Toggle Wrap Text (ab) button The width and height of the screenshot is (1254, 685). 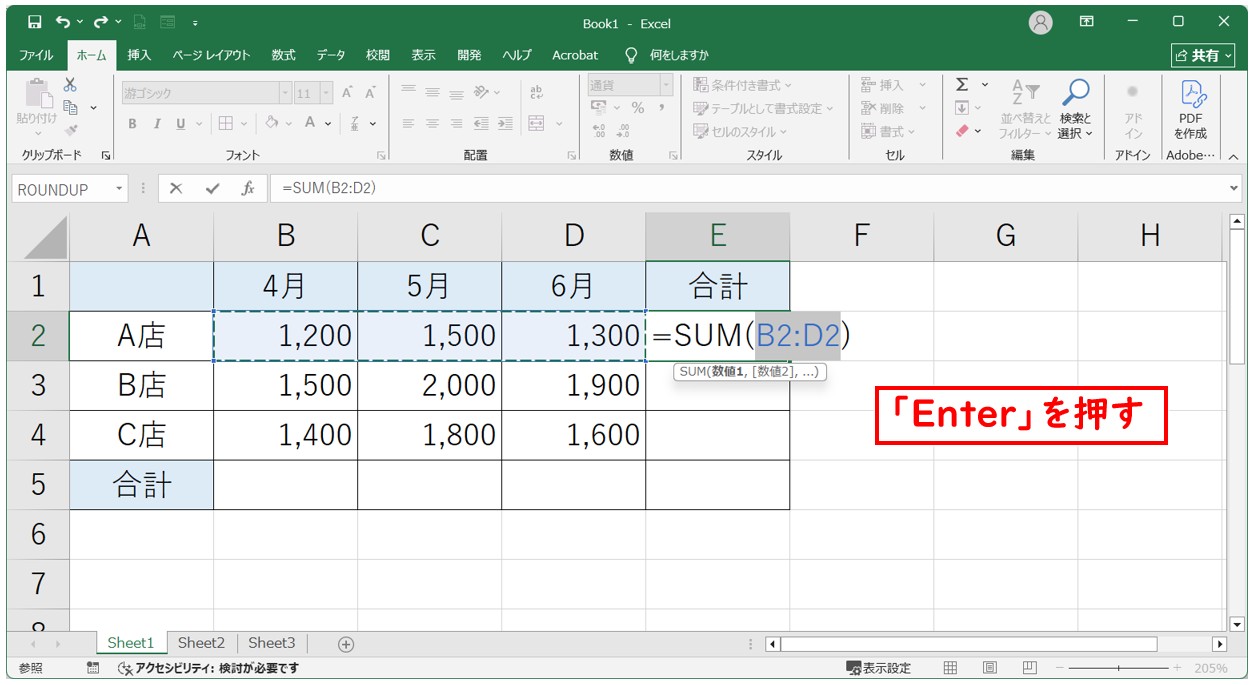click(x=537, y=92)
